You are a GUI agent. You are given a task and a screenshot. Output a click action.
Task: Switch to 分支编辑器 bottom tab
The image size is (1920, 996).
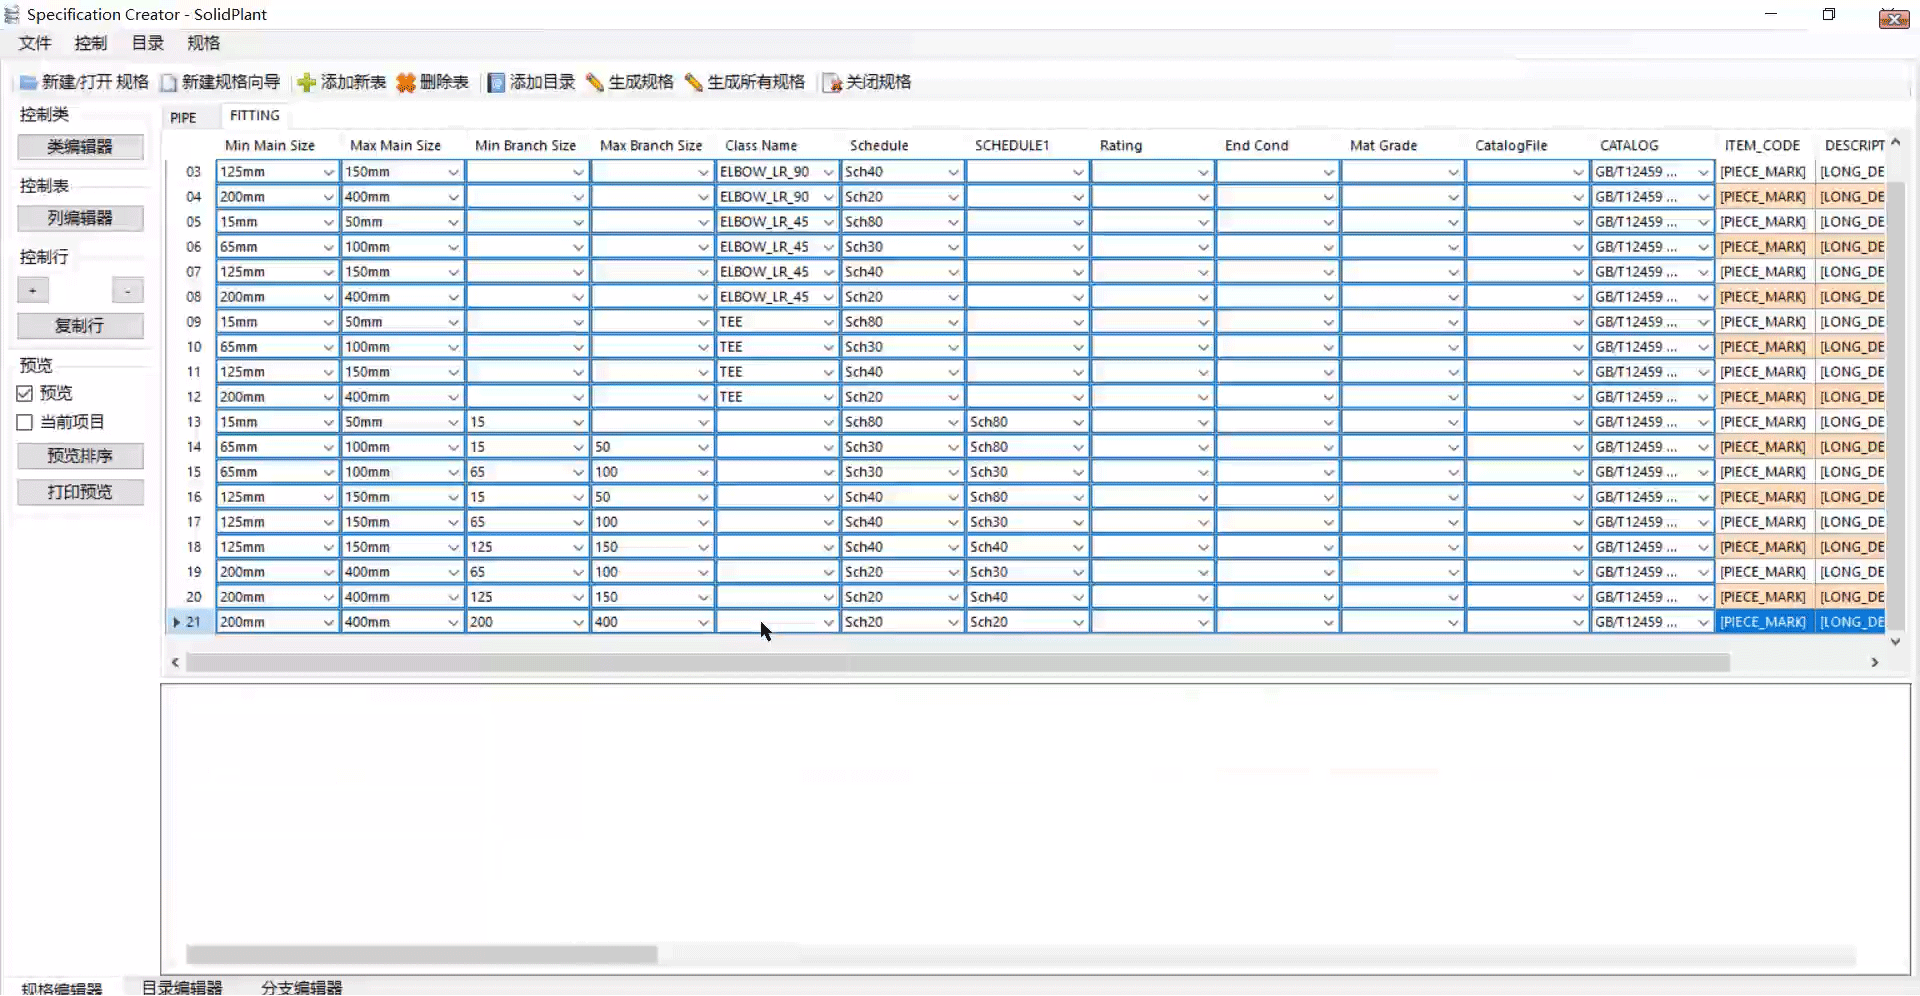302,987
